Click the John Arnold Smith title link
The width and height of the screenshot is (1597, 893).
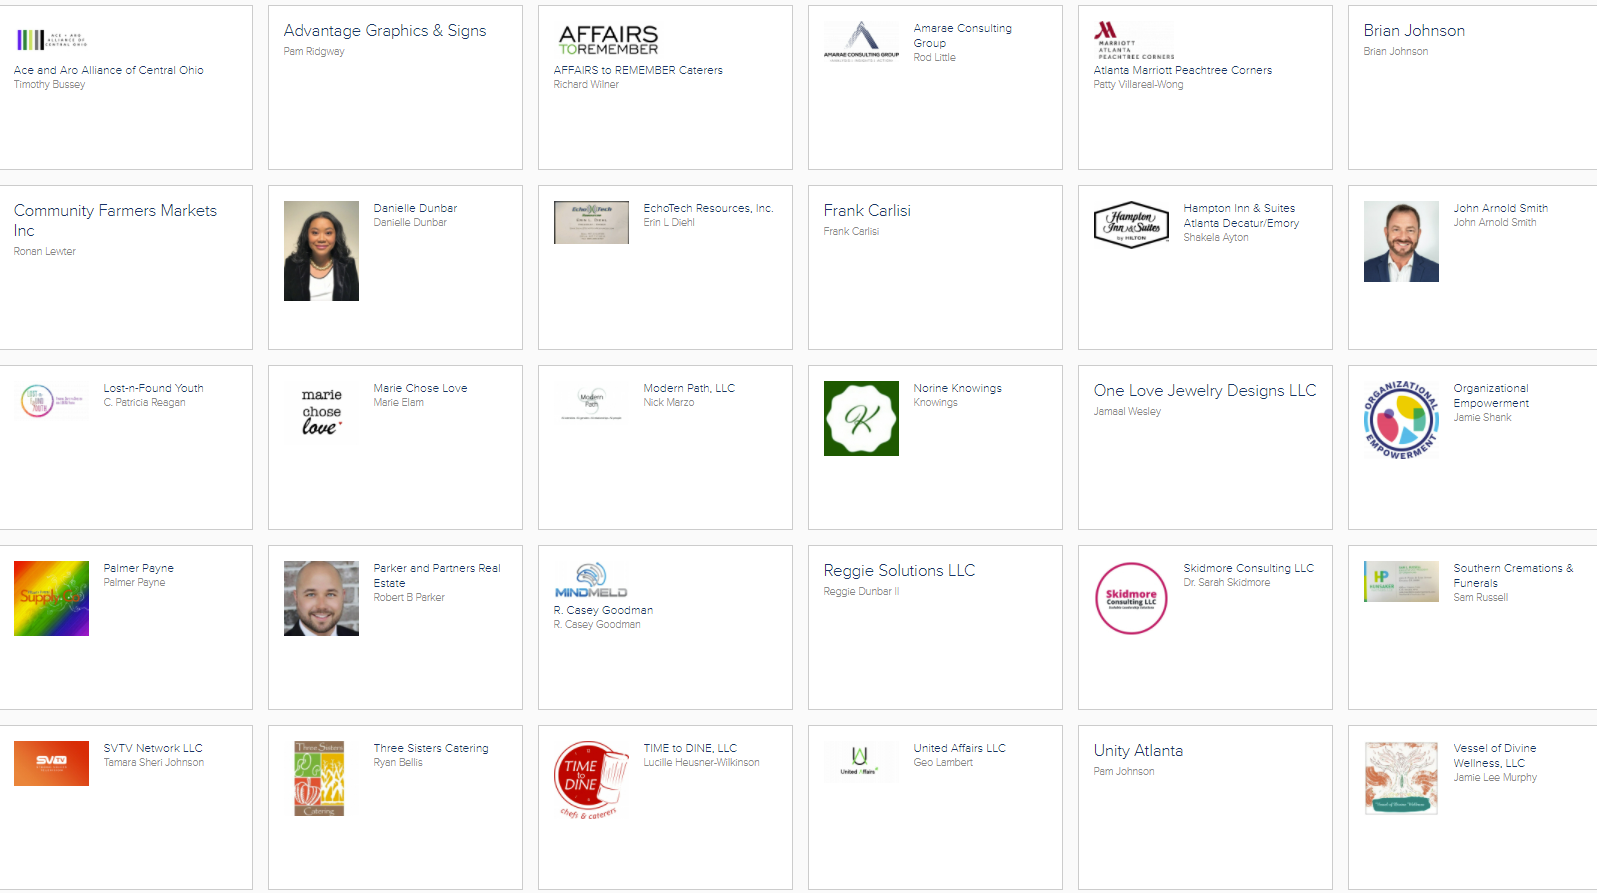(x=1500, y=208)
